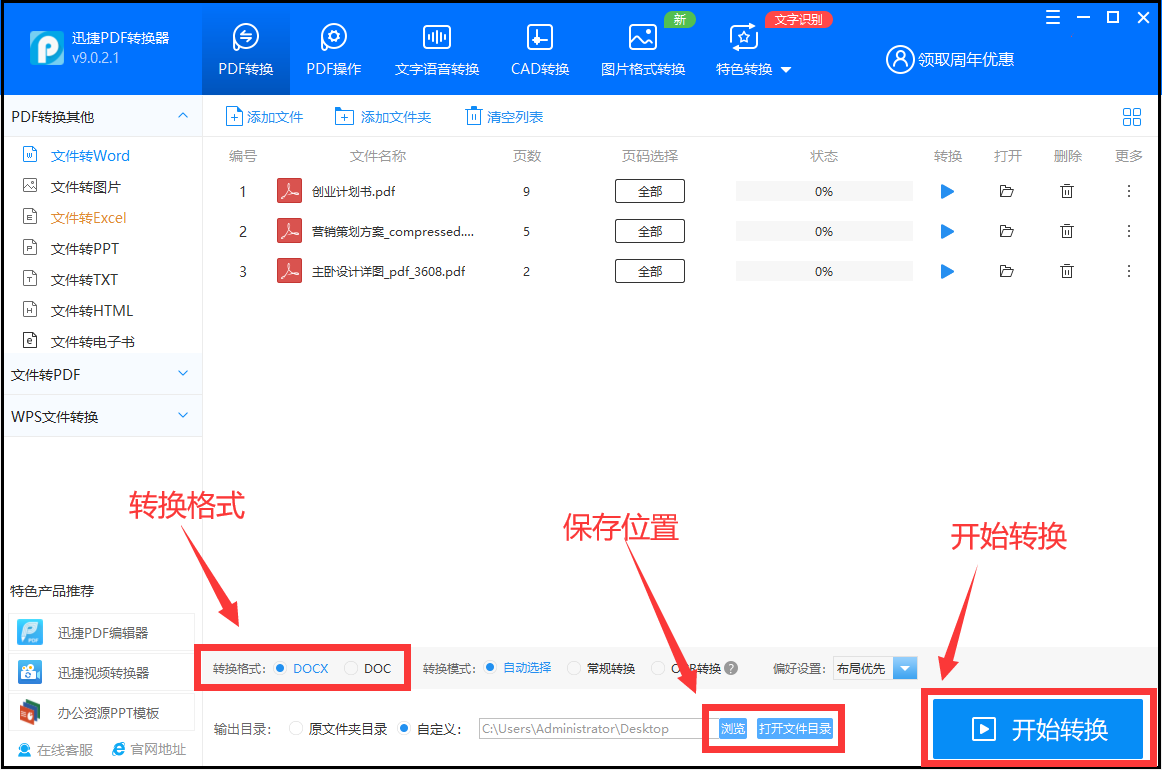This screenshot has height=770, width=1162.
Task: Start converting 创业计划书.pdf with play icon
Action: pos(947,191)
